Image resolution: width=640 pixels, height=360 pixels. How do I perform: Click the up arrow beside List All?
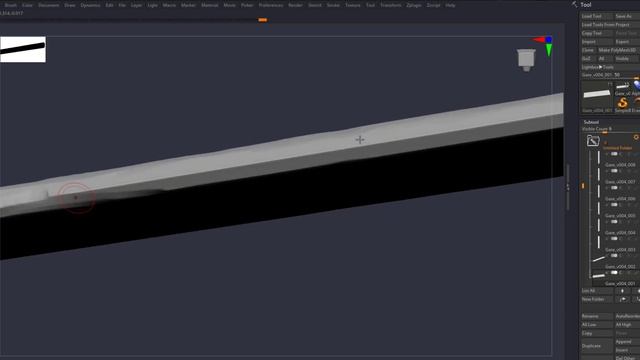coord(622,291)
